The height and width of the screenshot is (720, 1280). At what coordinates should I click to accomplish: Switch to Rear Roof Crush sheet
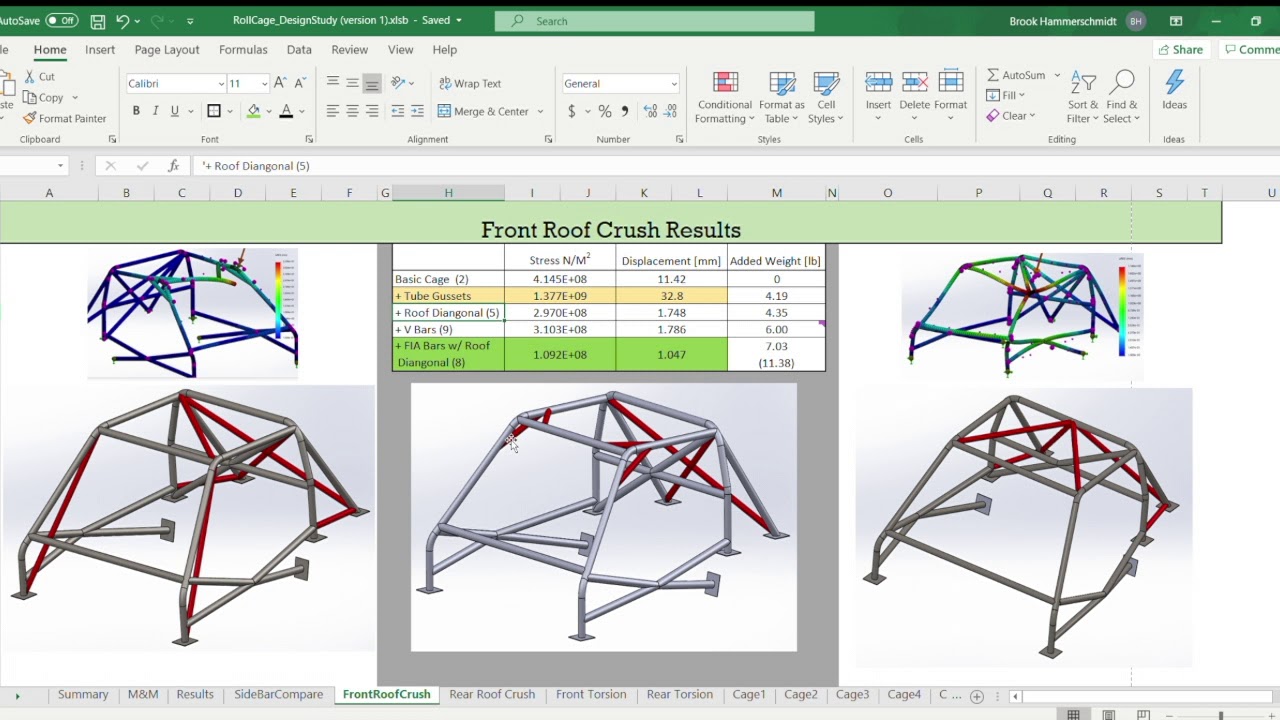(x=492, y=694)
